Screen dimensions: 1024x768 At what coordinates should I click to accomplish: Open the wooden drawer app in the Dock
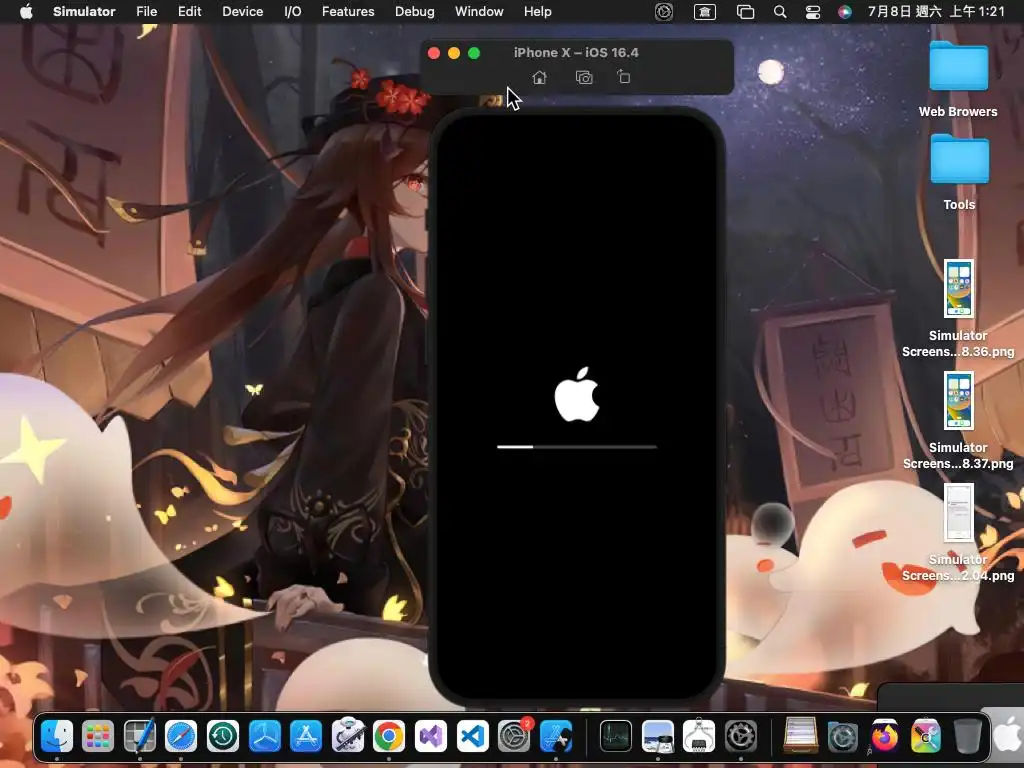[x=801, y=736]
